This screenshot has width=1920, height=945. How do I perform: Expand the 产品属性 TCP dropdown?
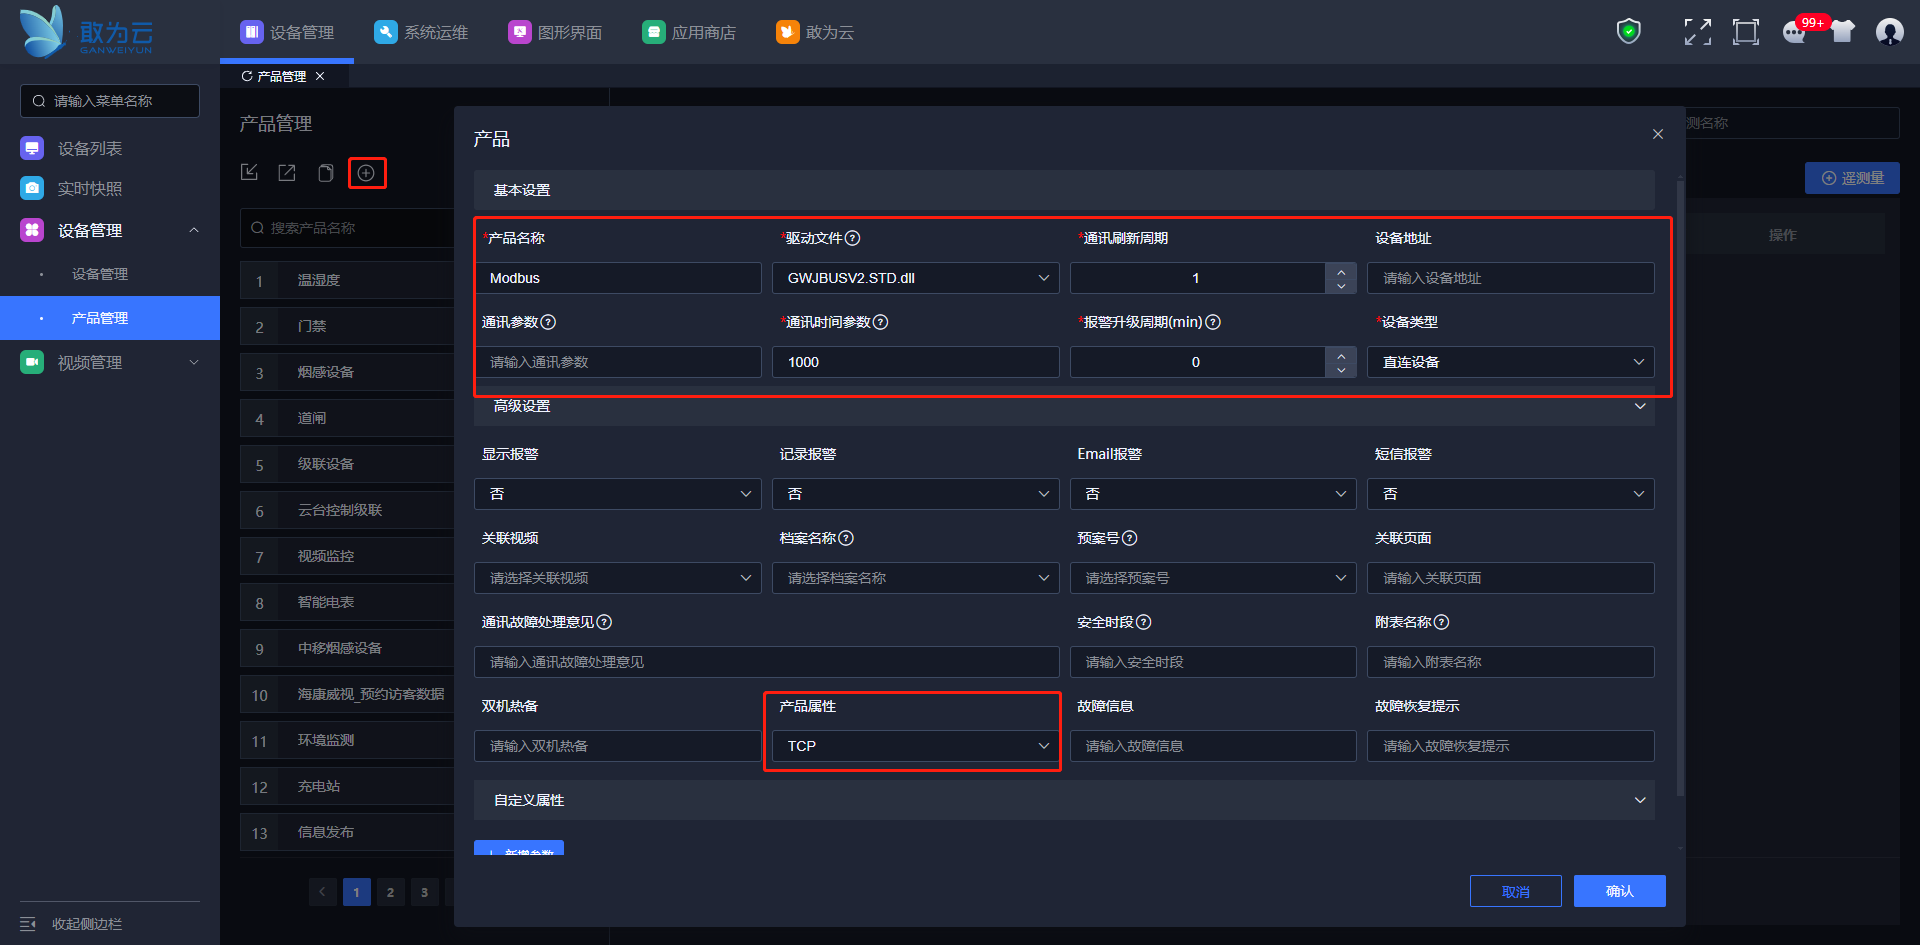915,746
